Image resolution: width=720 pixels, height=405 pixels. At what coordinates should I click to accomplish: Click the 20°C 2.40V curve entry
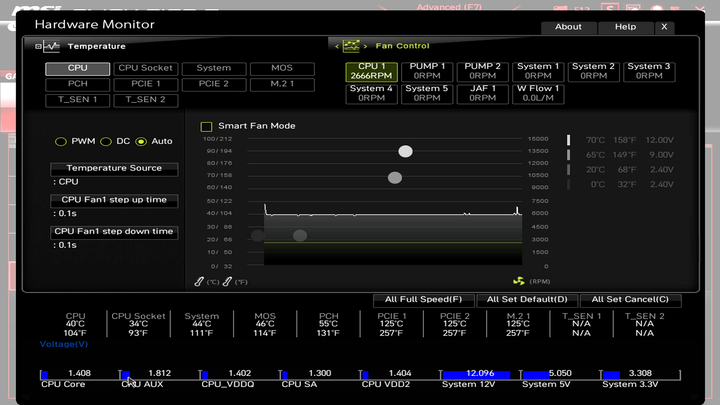621,169
